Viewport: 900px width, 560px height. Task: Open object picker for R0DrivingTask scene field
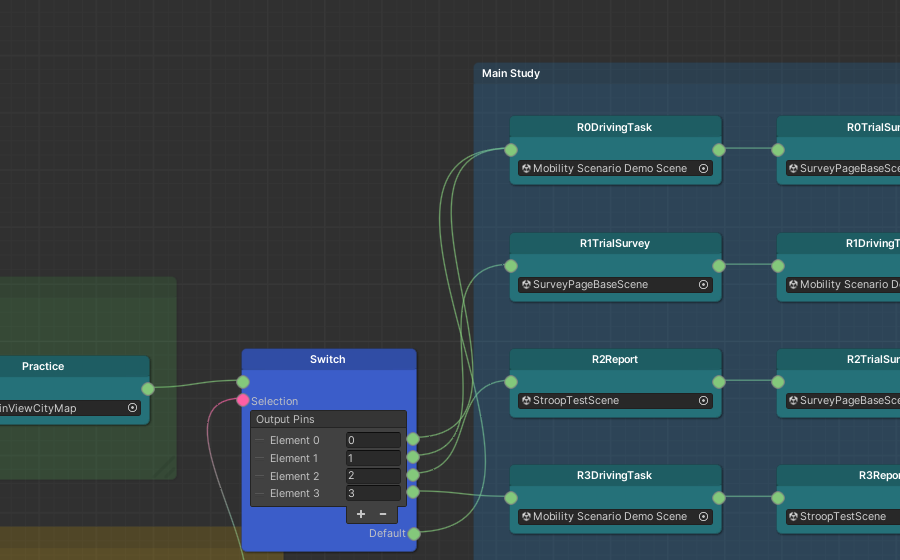pyautogui.click(x=703, y=169)
